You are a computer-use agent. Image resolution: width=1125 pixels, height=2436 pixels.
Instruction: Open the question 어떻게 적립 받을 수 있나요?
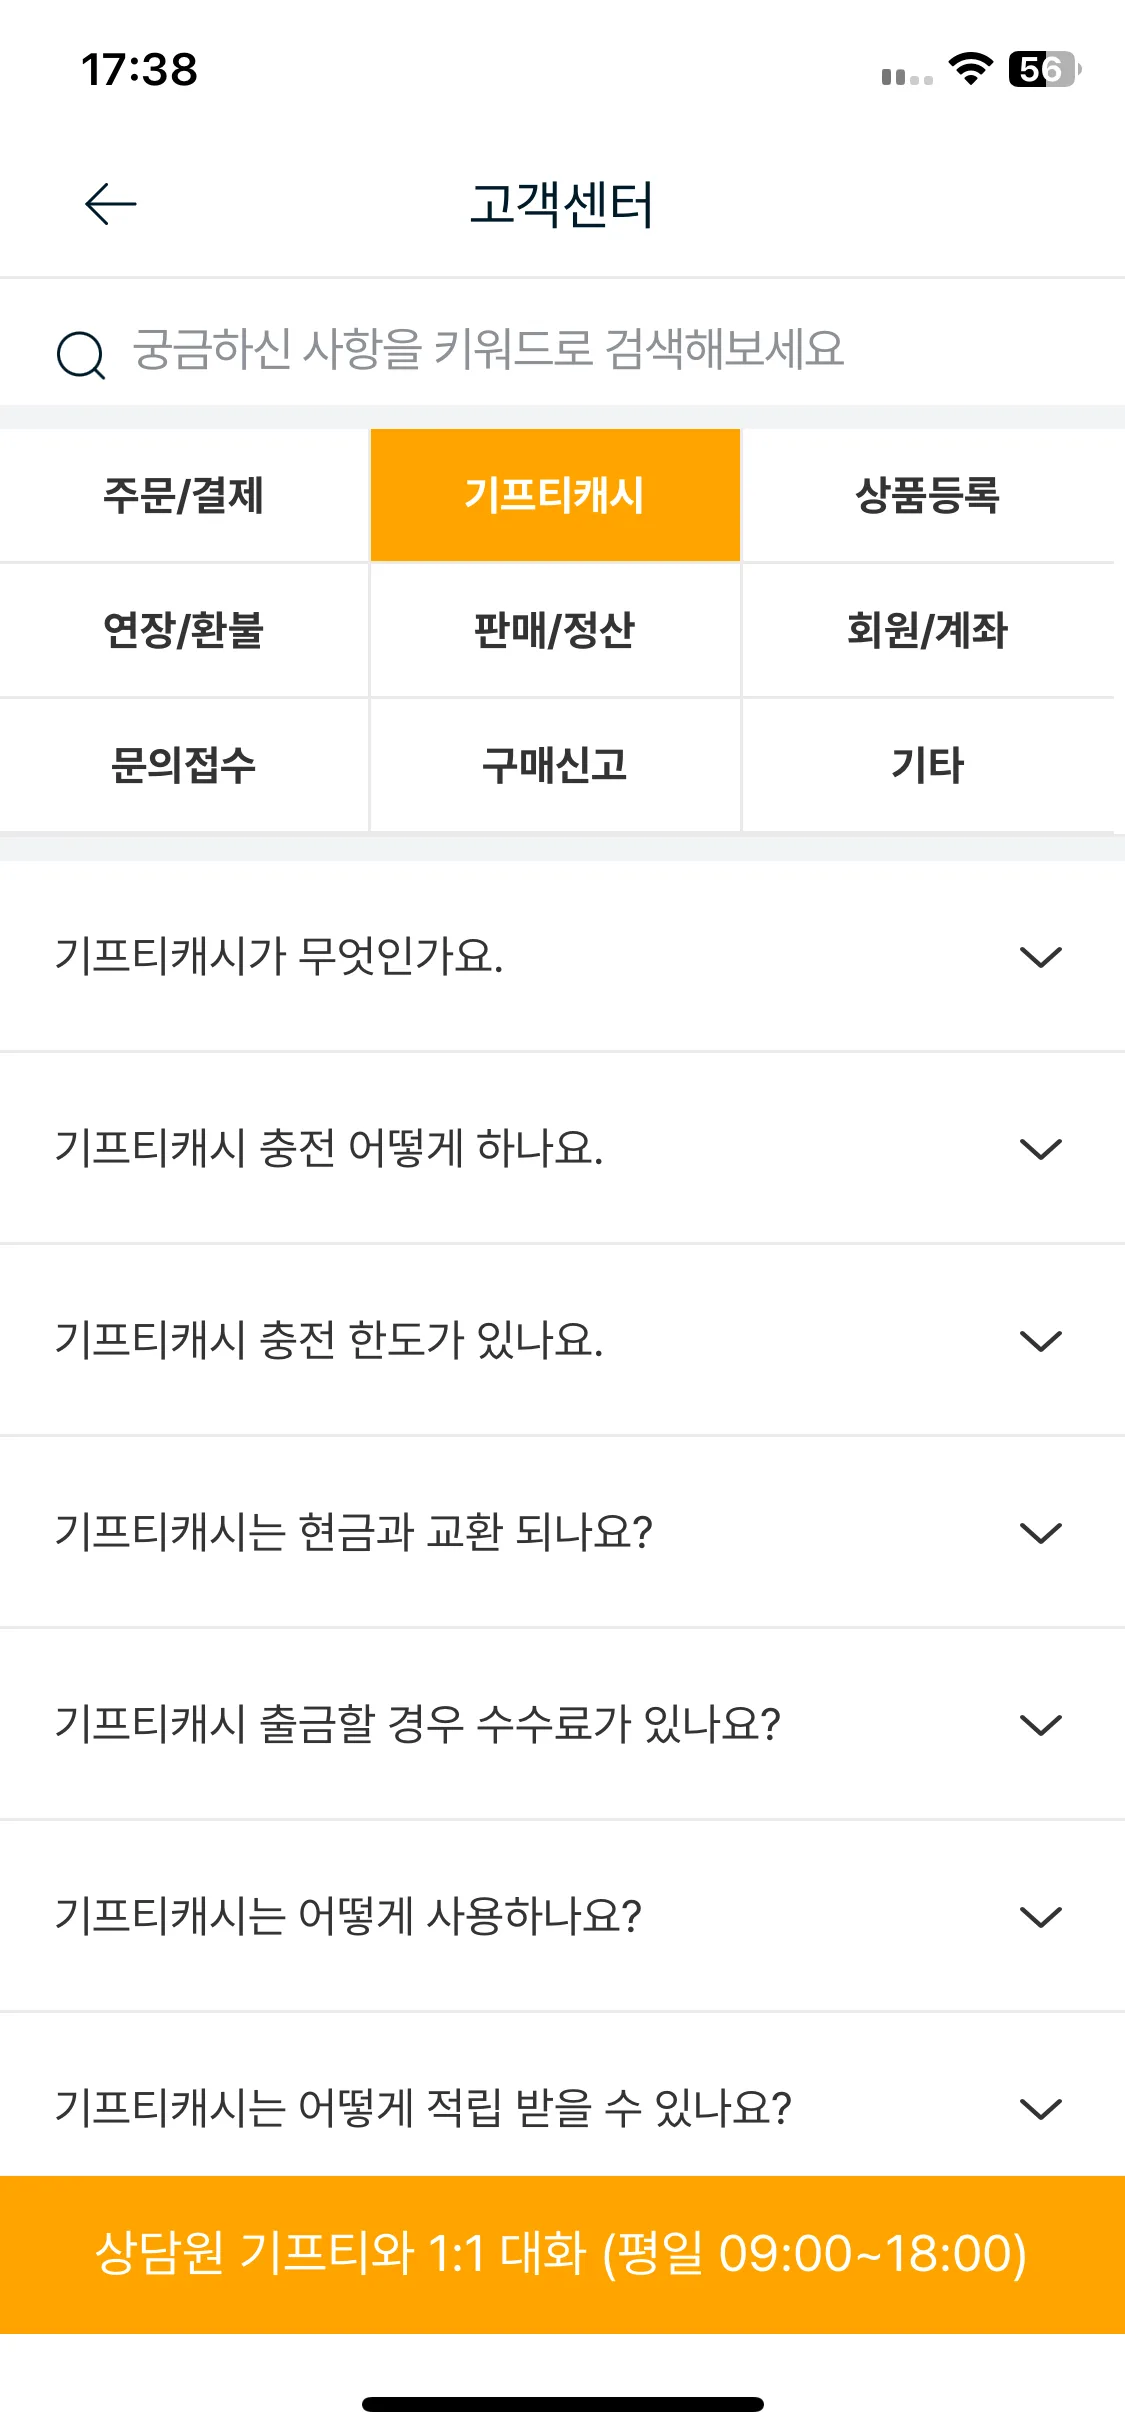[562, 2096]
